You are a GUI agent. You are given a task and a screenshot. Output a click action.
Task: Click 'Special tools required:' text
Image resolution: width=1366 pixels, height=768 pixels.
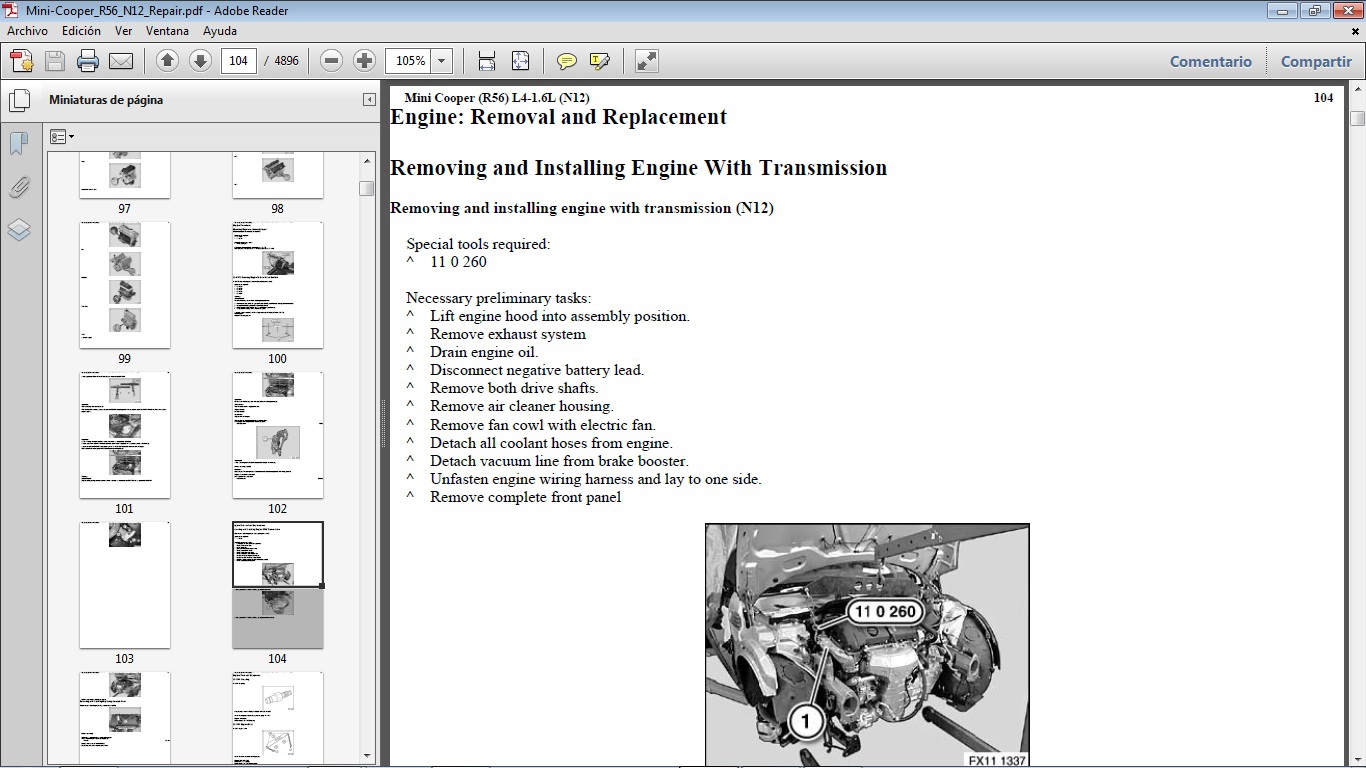pyautogui.click(x=478, y=244)
